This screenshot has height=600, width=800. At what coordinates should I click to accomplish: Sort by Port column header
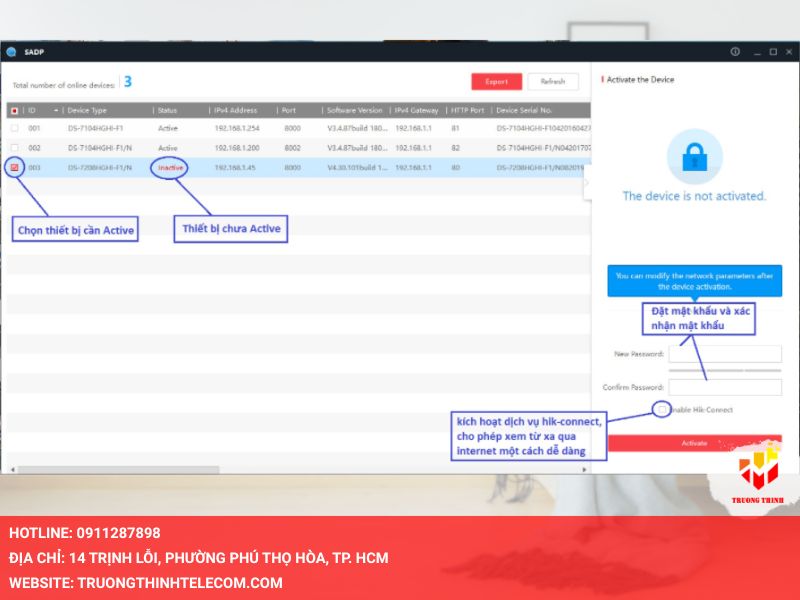pyautogui.click(x=289, y=110)
